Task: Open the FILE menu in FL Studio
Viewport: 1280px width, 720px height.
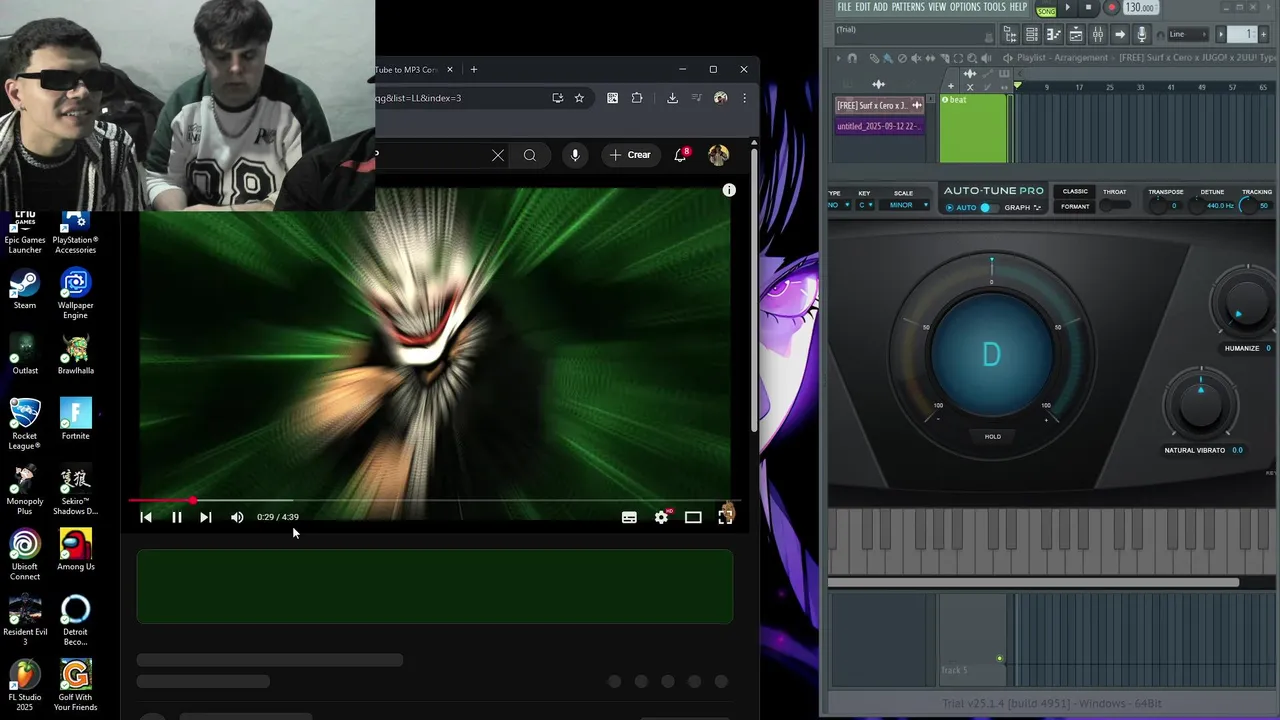Action: pos(844,7)
